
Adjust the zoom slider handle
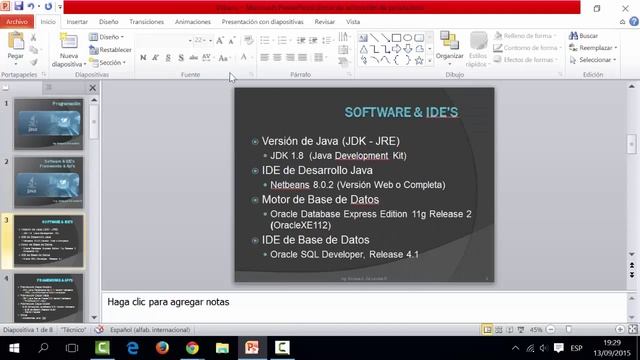[x=569, y=329]
